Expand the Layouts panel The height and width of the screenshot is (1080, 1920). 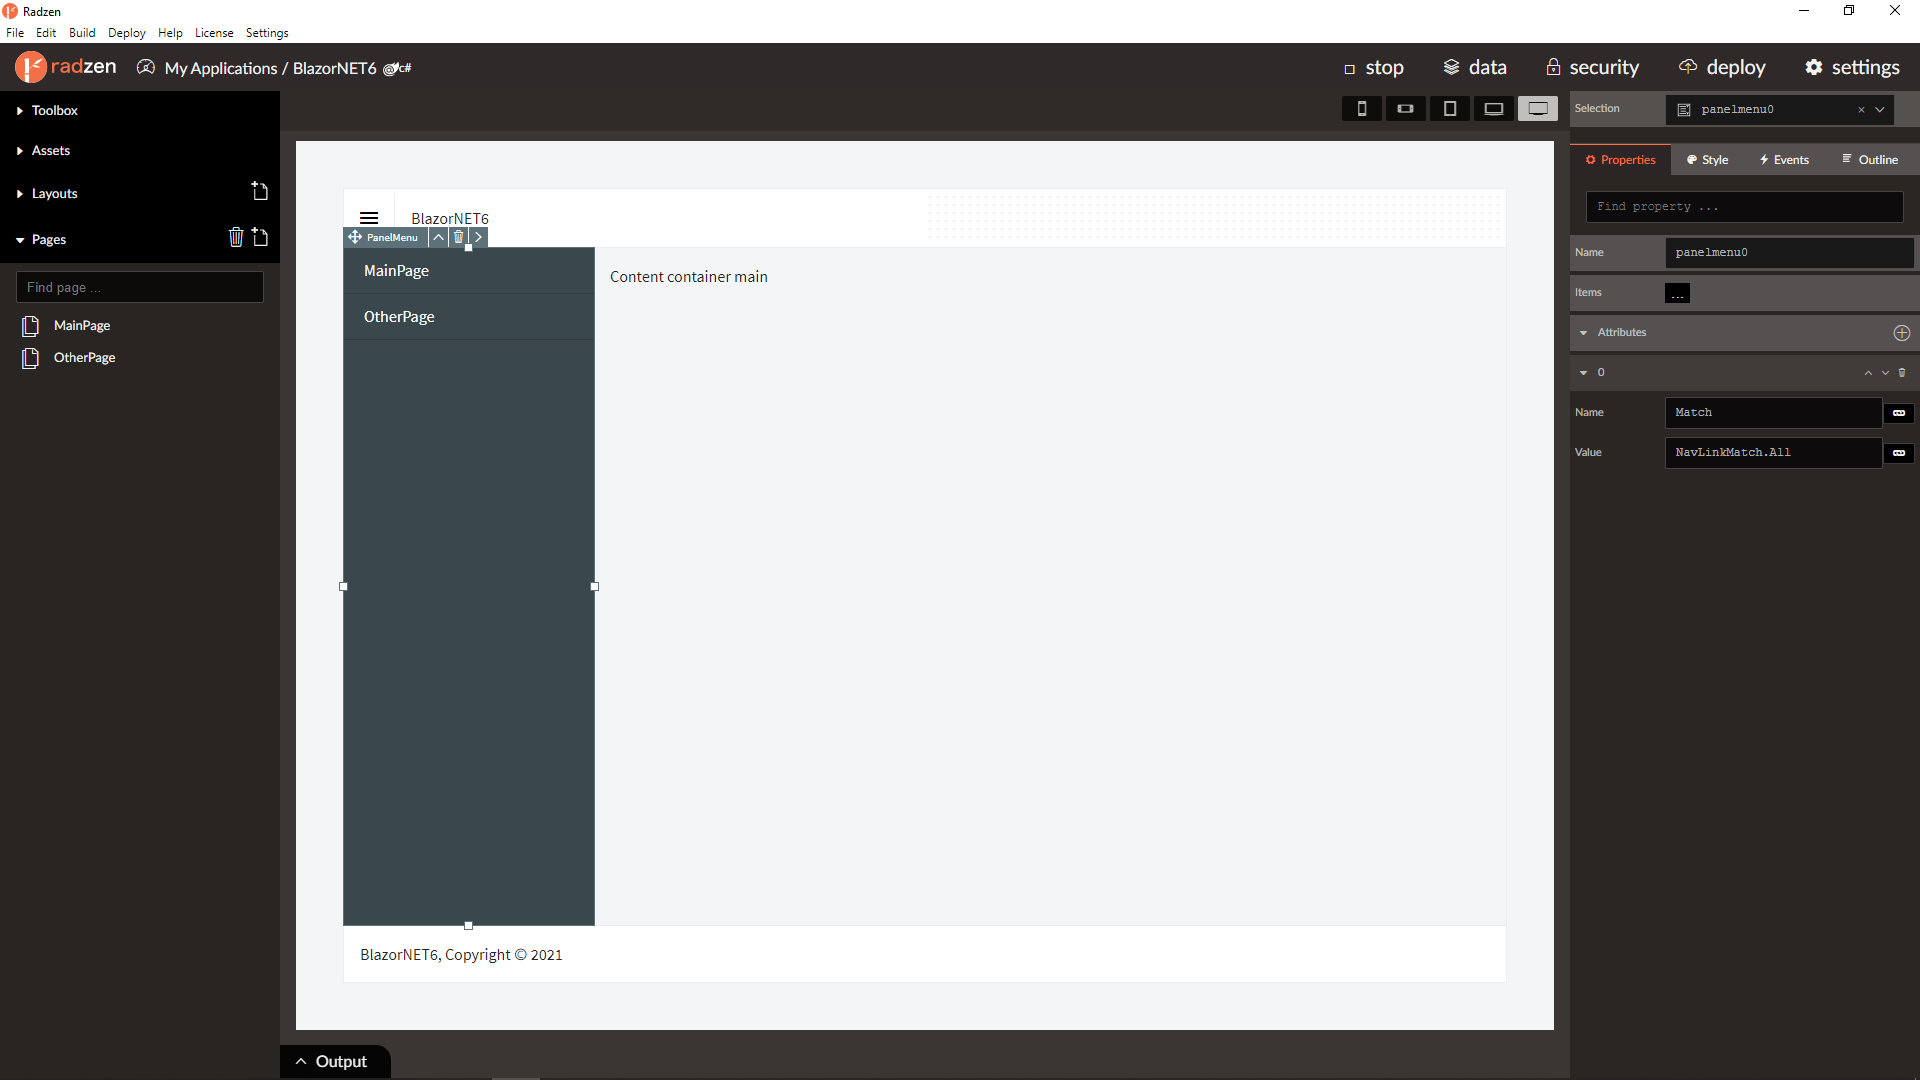tap(47, 193)
